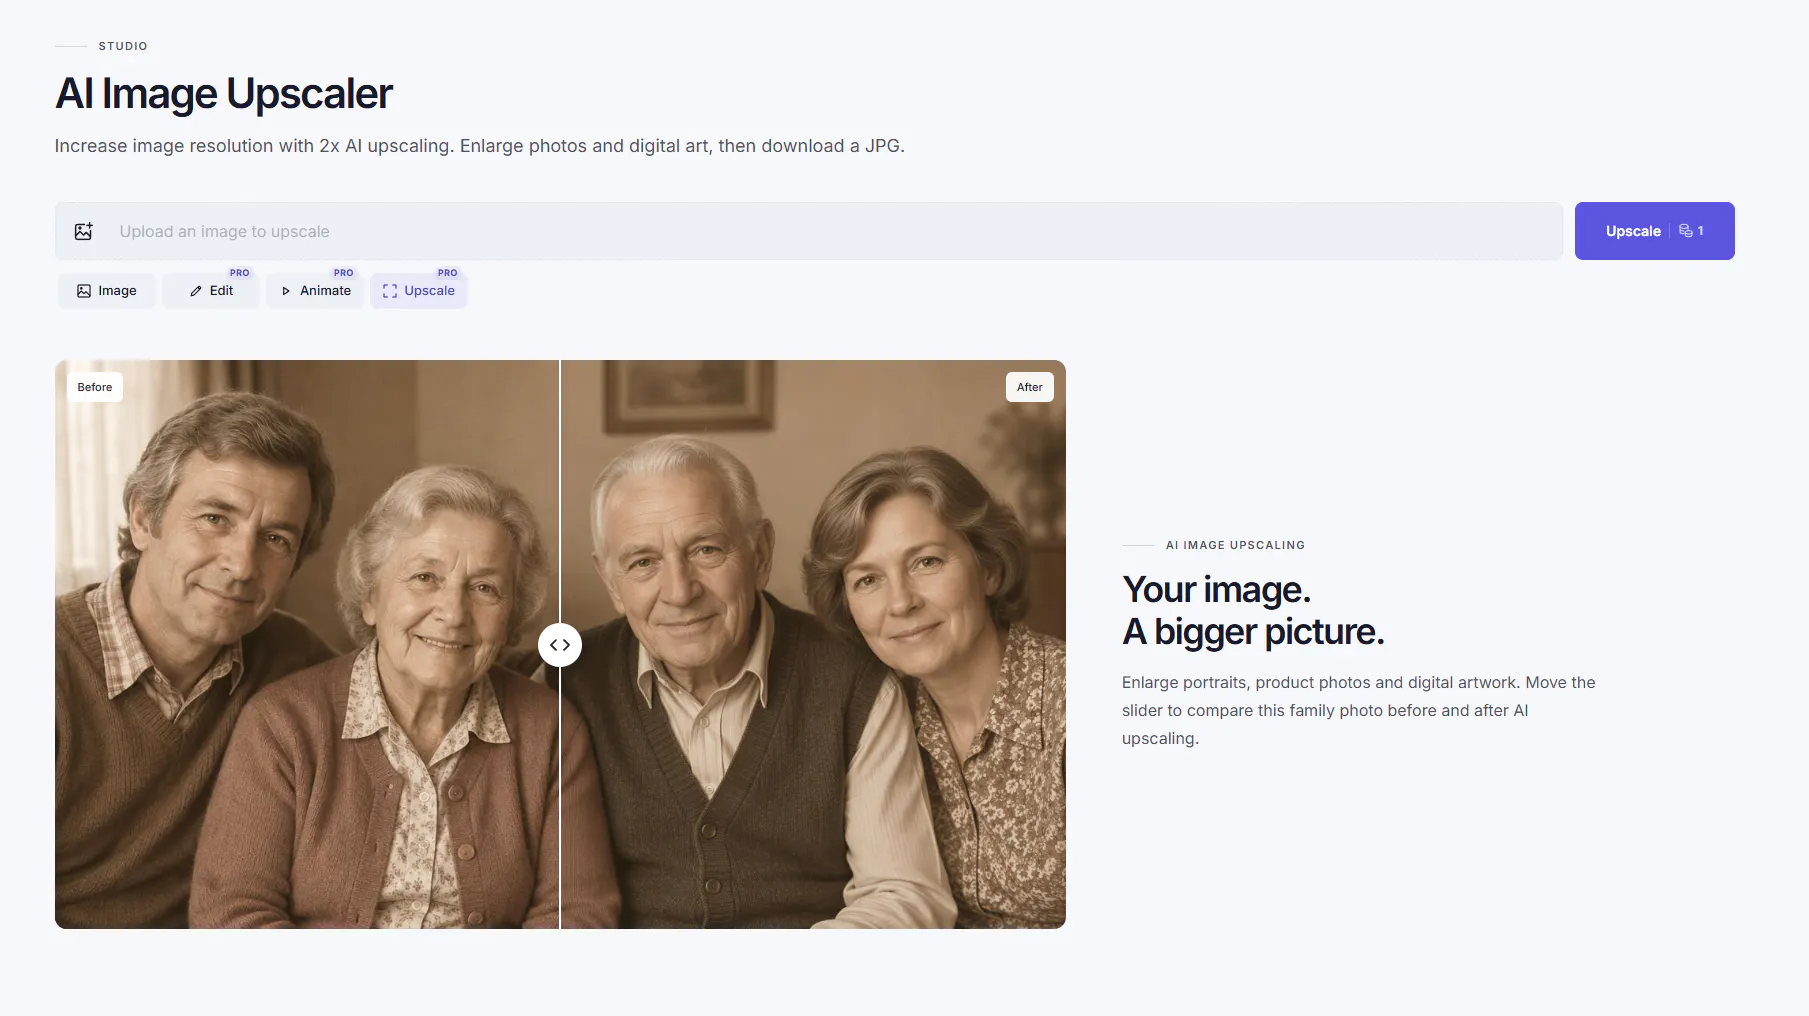Select the Image mode tab
Image resolution: width=1809 pixels, height=1016 pixels.
click(x=107, y=291)
